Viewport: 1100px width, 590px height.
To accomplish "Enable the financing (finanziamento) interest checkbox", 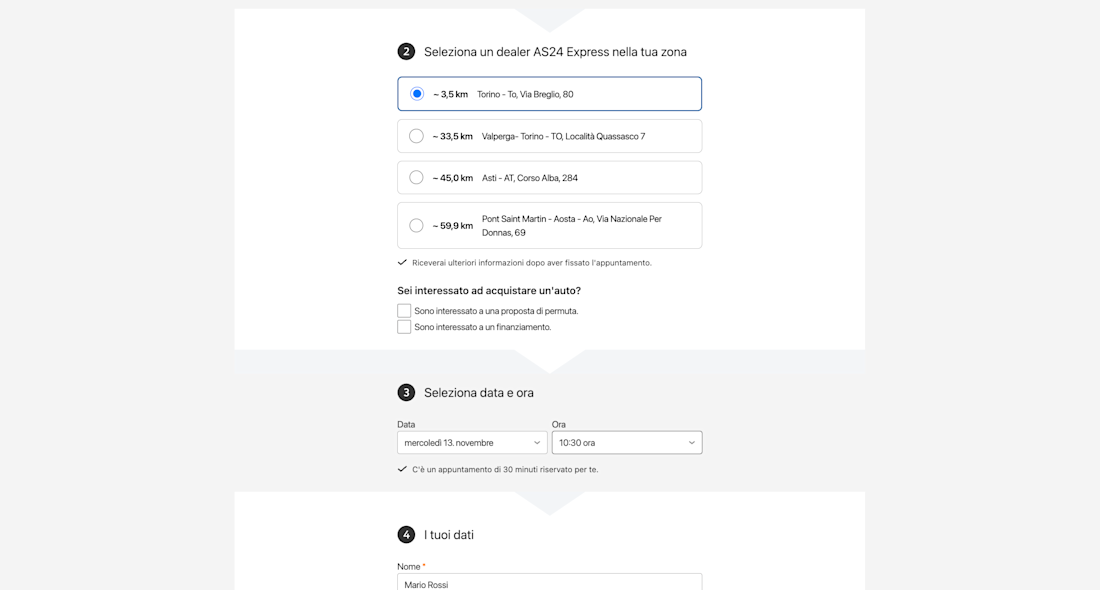I will pyautogui.click(x=404, y=327).
